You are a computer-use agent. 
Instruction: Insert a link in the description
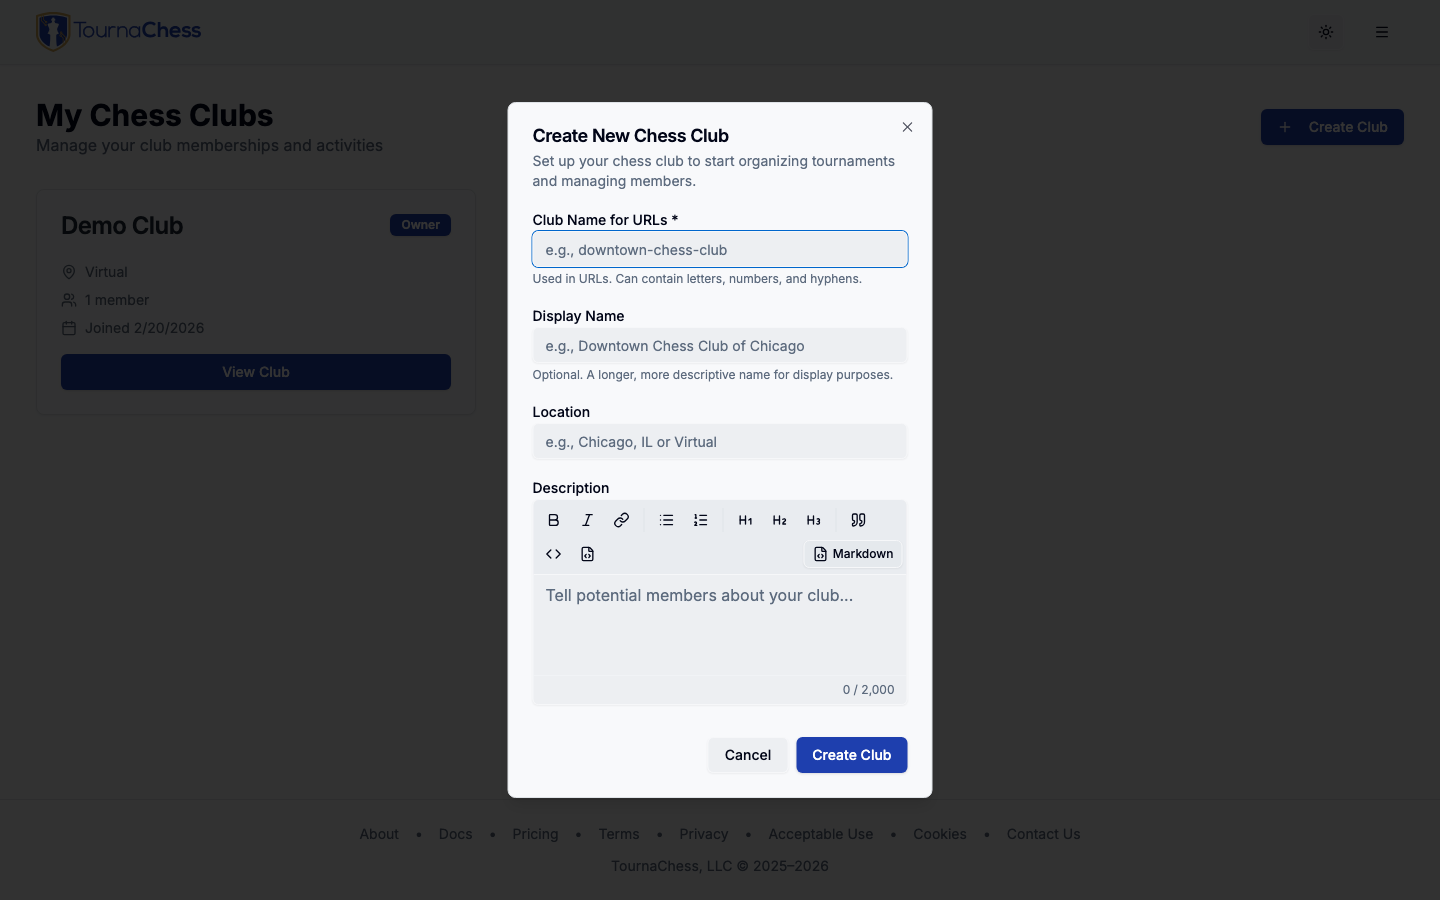point(621,520)
